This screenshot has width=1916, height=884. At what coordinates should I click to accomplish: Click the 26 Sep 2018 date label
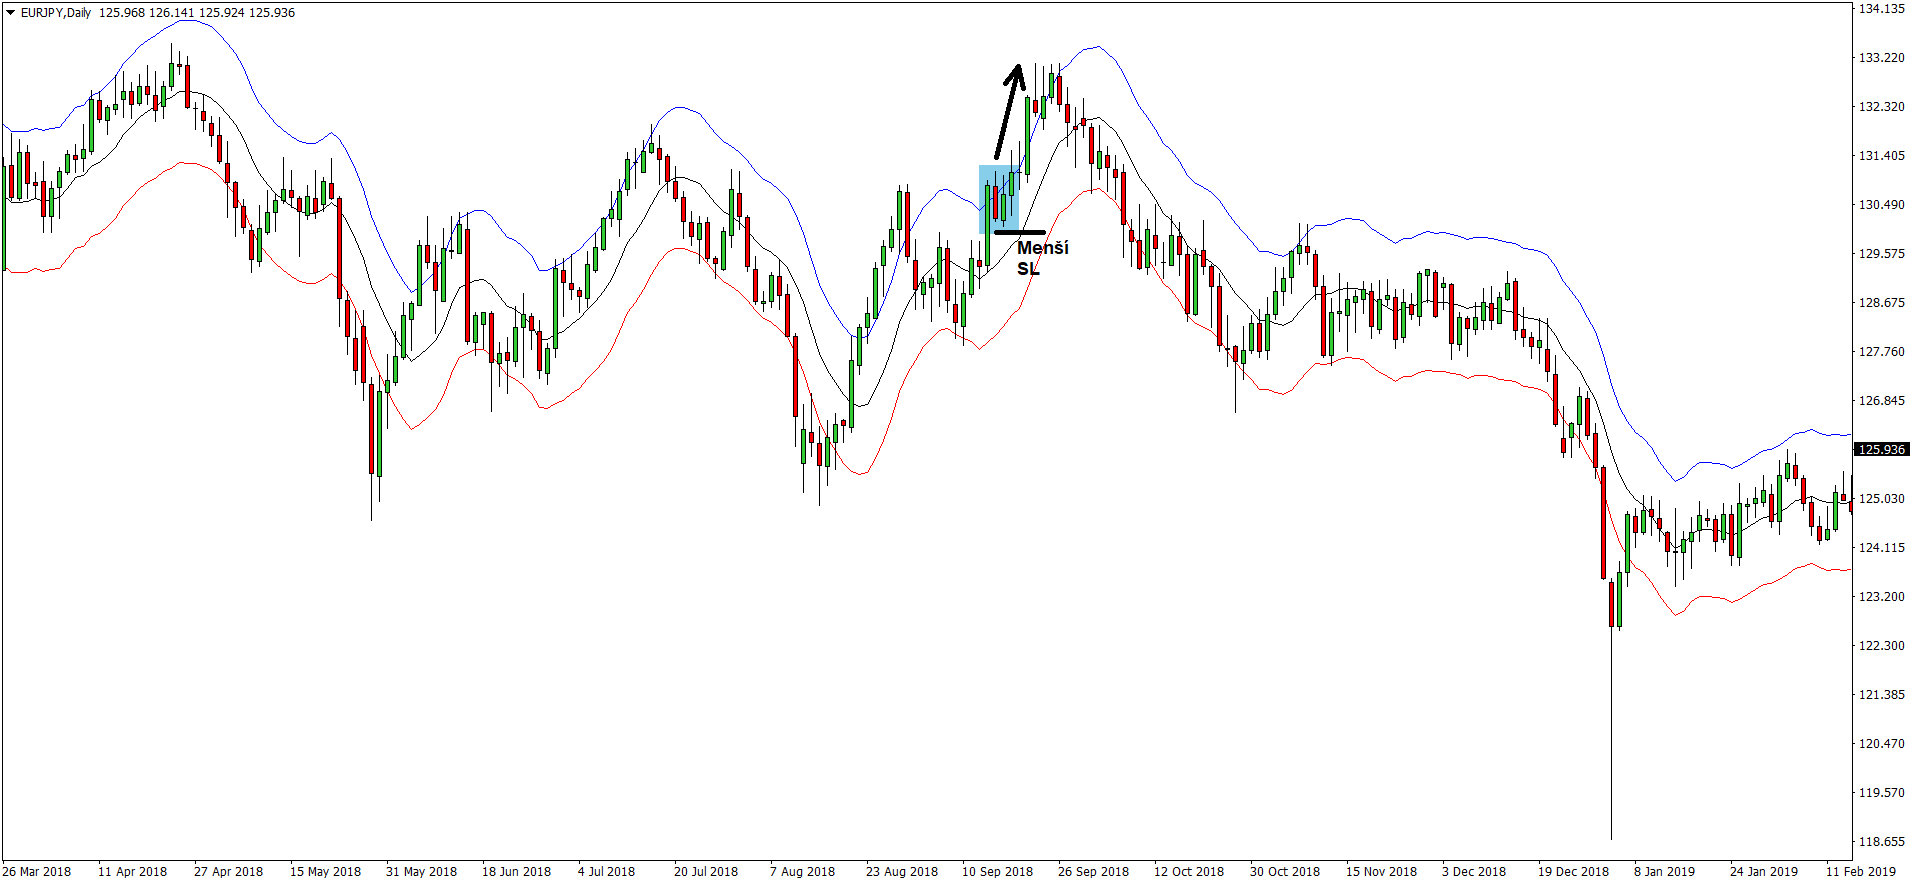point(1093,872)
